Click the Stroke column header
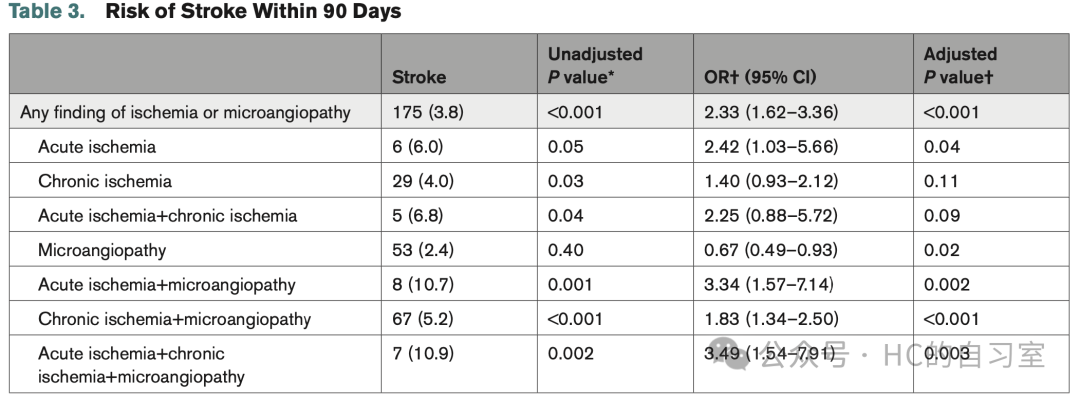 click(419, 77)
